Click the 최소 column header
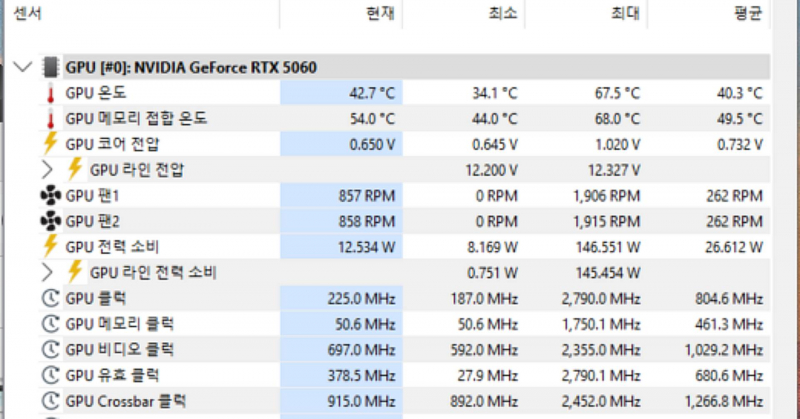This screenshot has width=800, height=419. (463, 13)
